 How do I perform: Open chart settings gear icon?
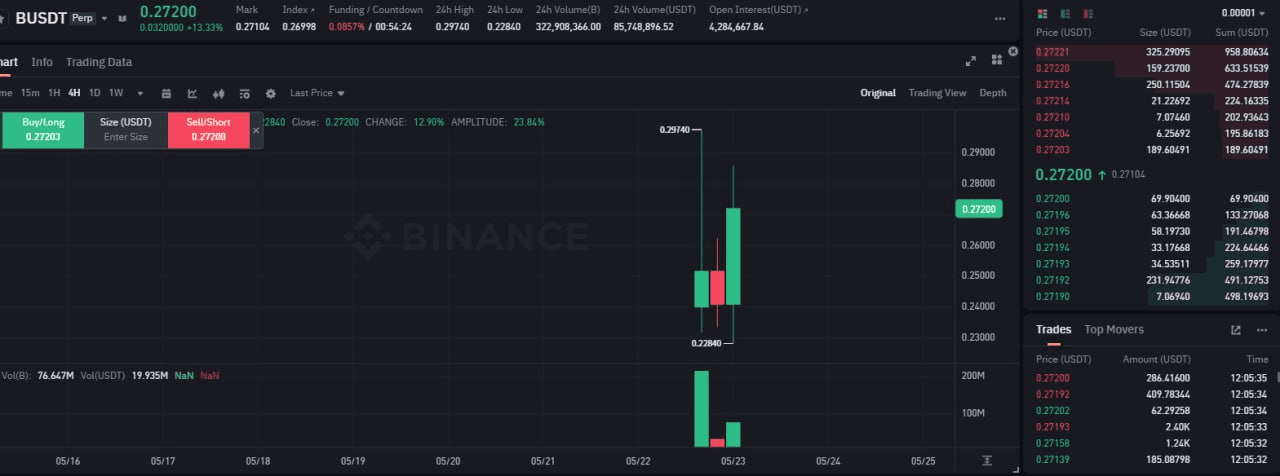click(270, 93)
